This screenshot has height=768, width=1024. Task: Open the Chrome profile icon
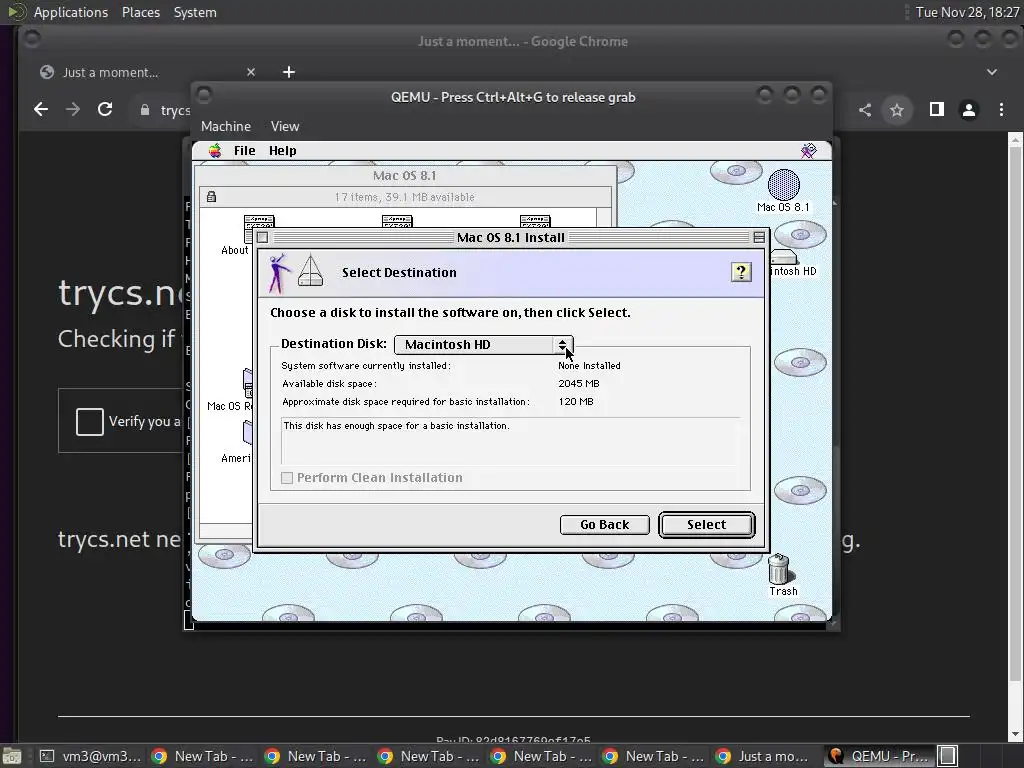(x=968, y=110)
